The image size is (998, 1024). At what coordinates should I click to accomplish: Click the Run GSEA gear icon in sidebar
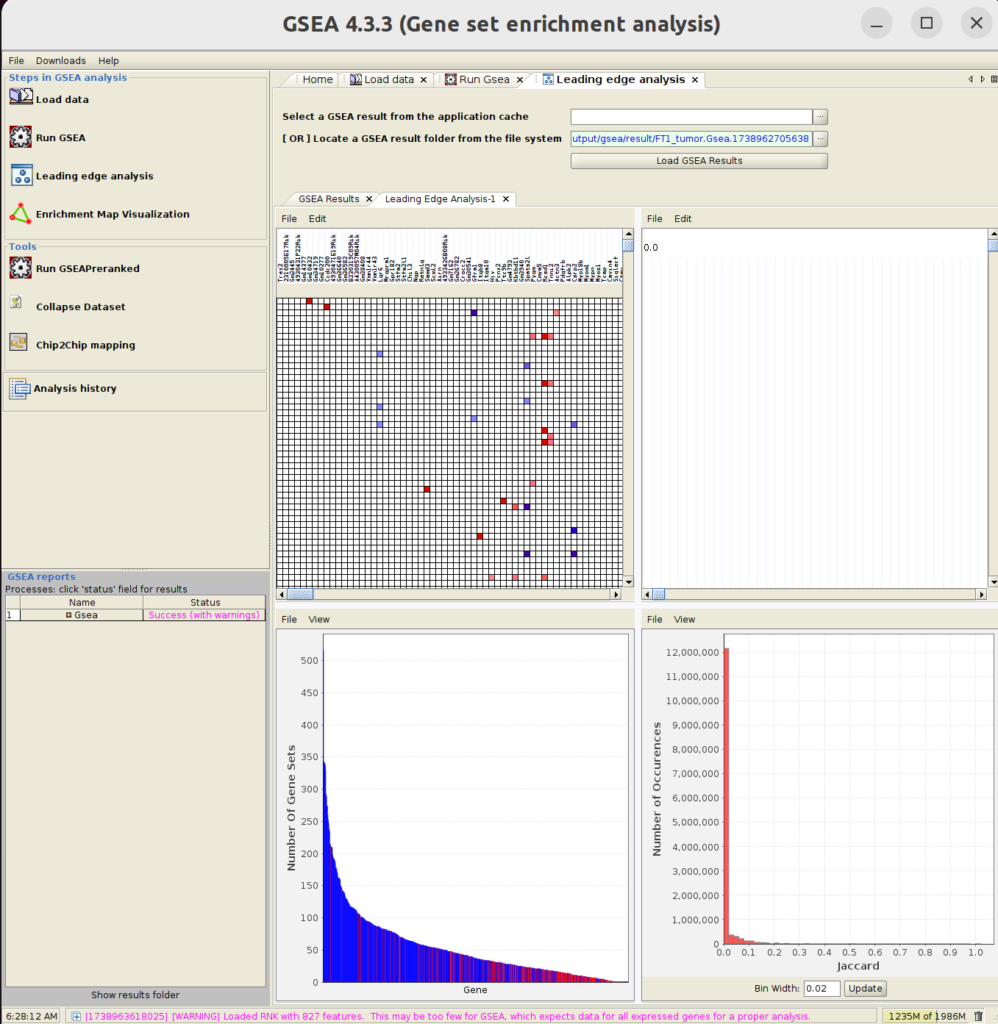point(20,137)
